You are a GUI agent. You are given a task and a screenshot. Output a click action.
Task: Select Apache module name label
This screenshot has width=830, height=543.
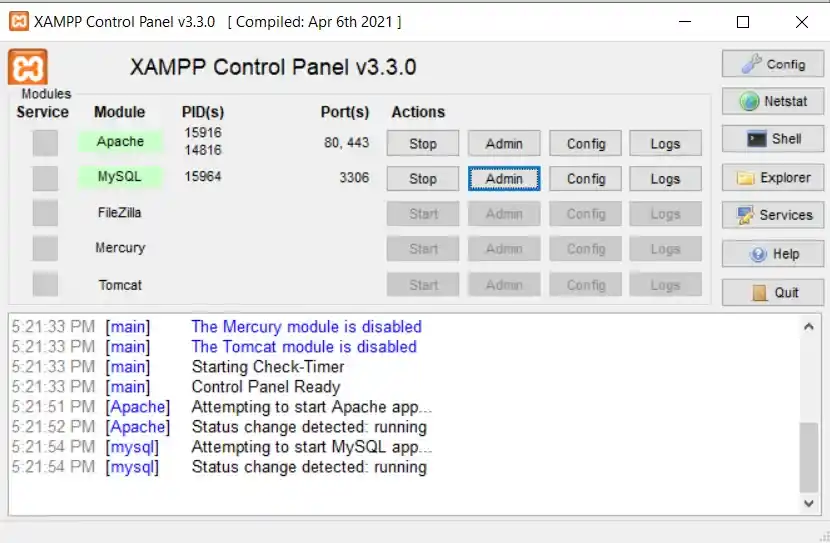[120, 141]
